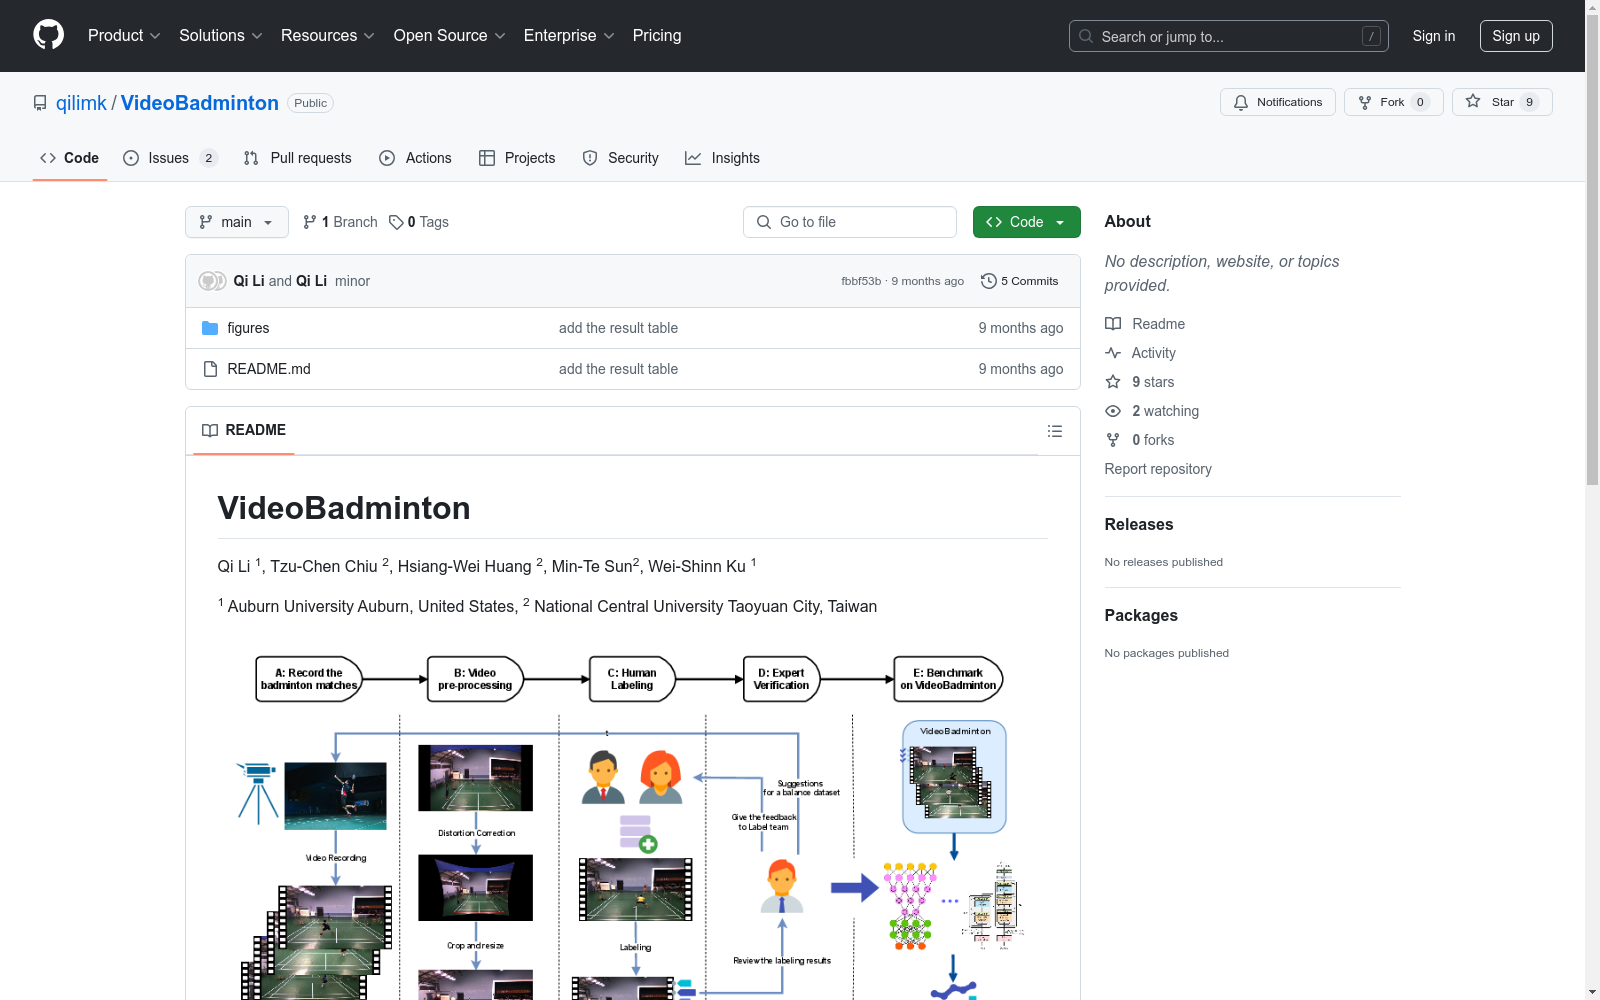1600x1000 pixels.
Task: Click the git branch icon next to 1 Branch
Action: [310, 222]
